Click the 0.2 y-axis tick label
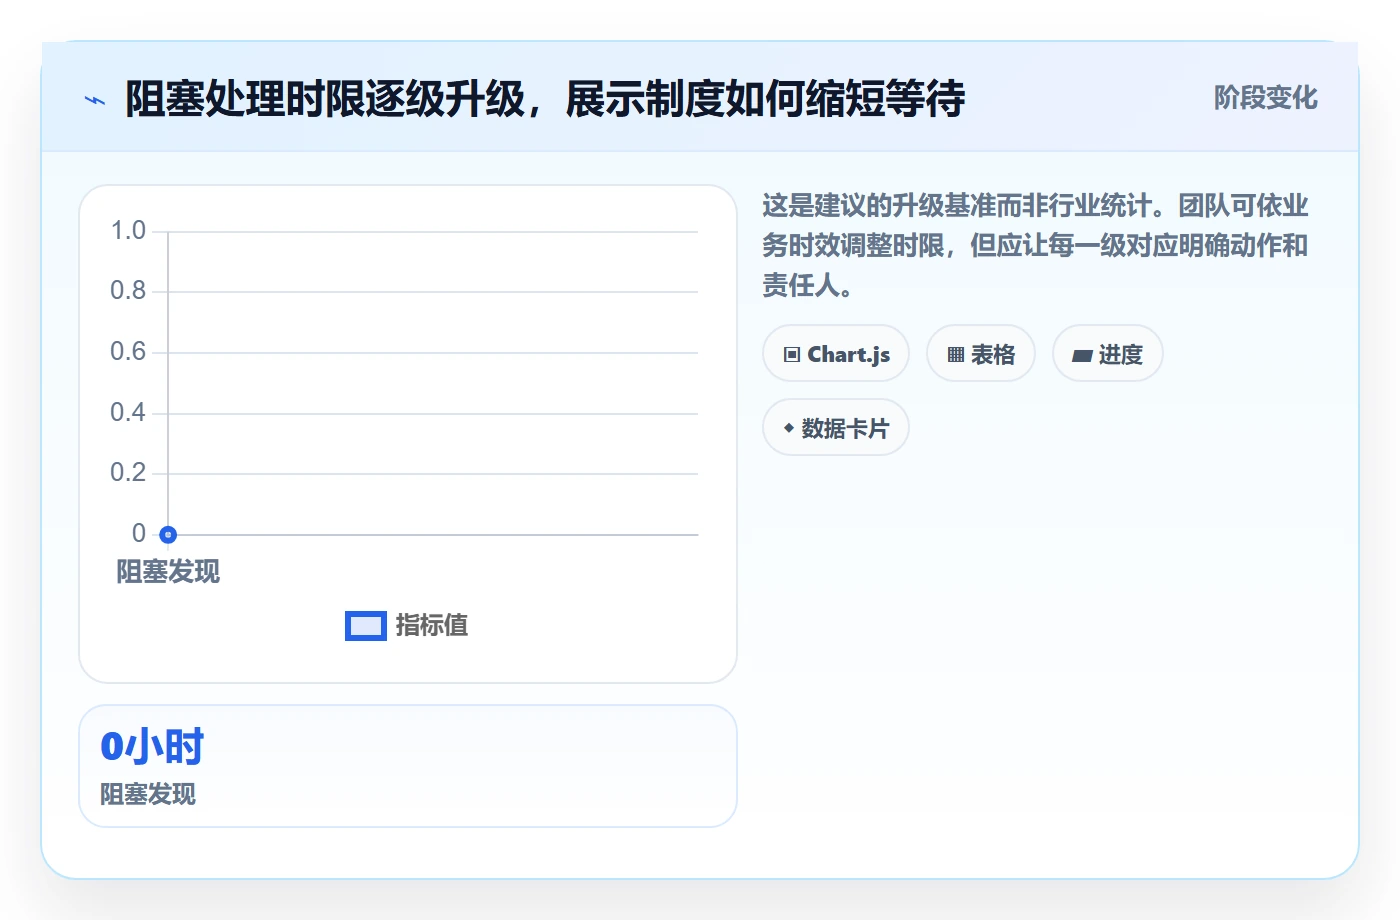 pos(128,473)
